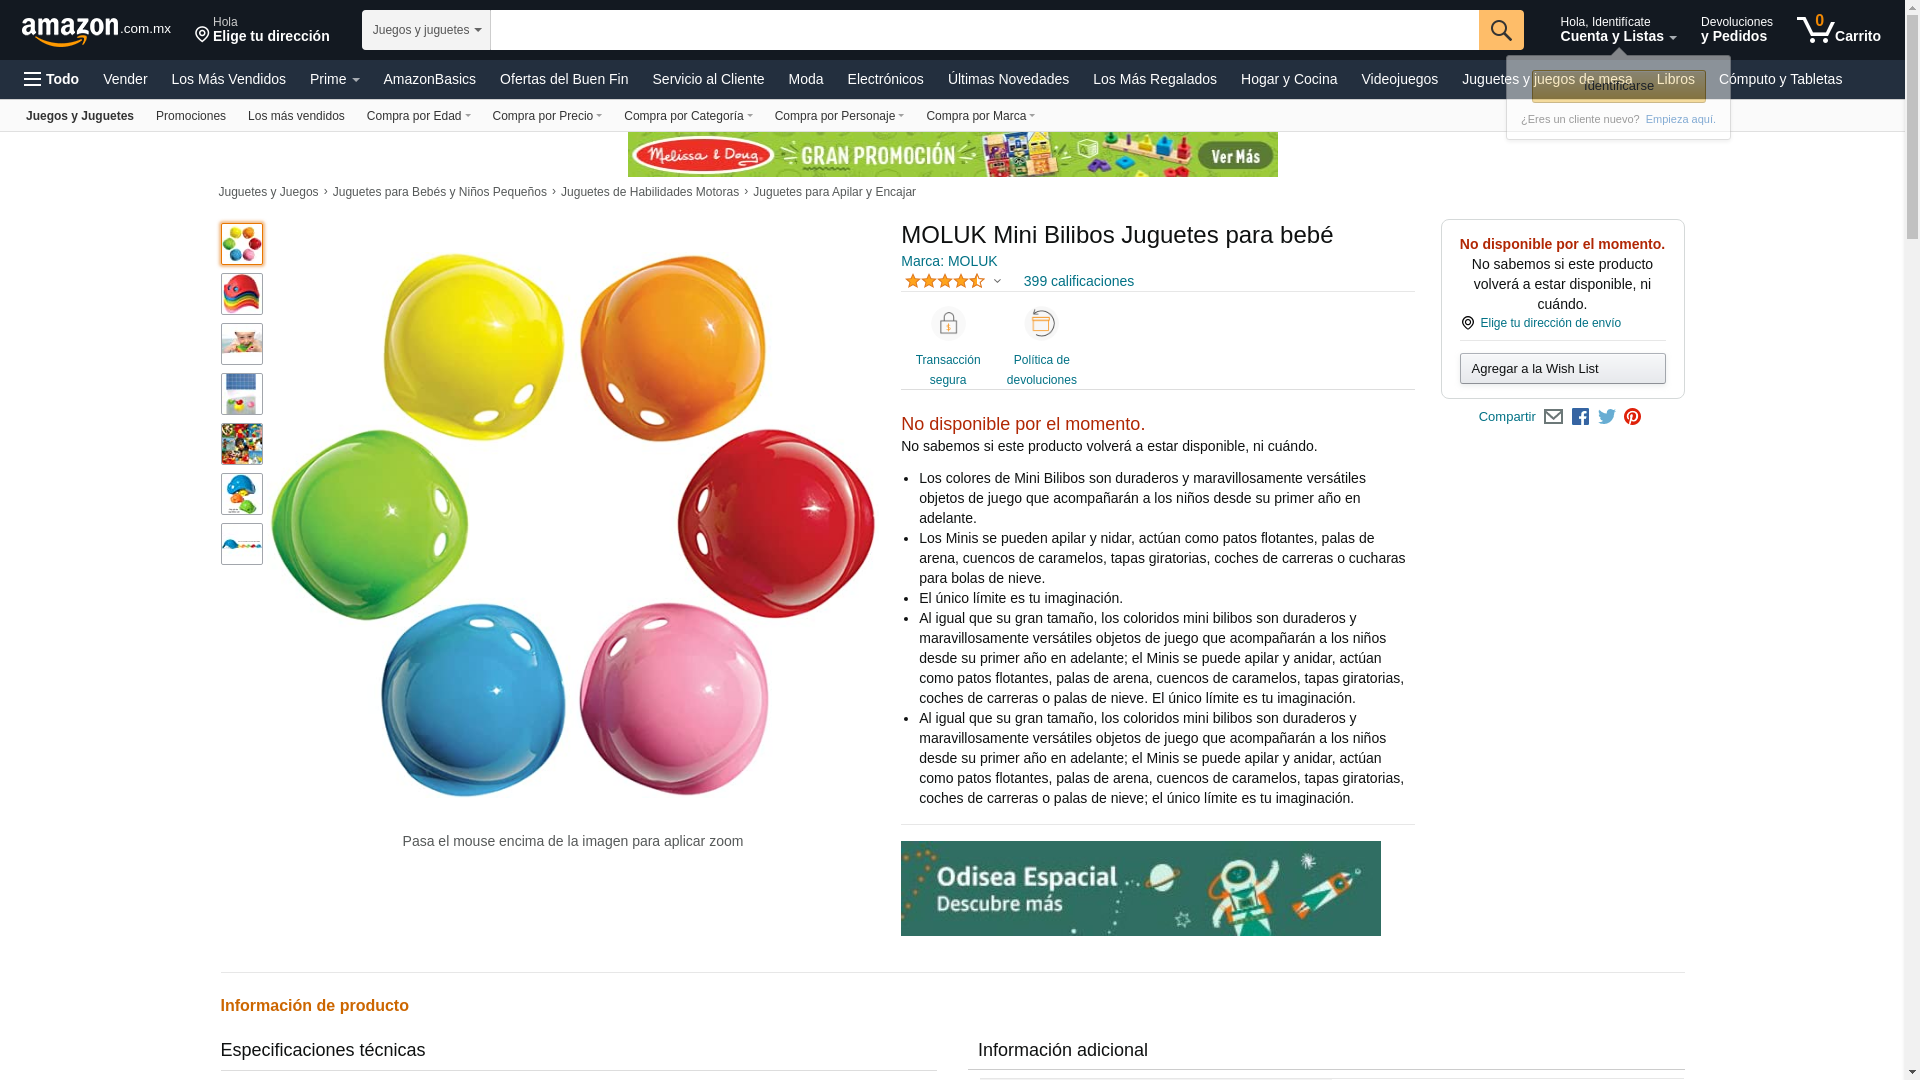This screenshot has width=1920, height=1080.
Task: Click the main search input field
Action: [x=985, y=30]
